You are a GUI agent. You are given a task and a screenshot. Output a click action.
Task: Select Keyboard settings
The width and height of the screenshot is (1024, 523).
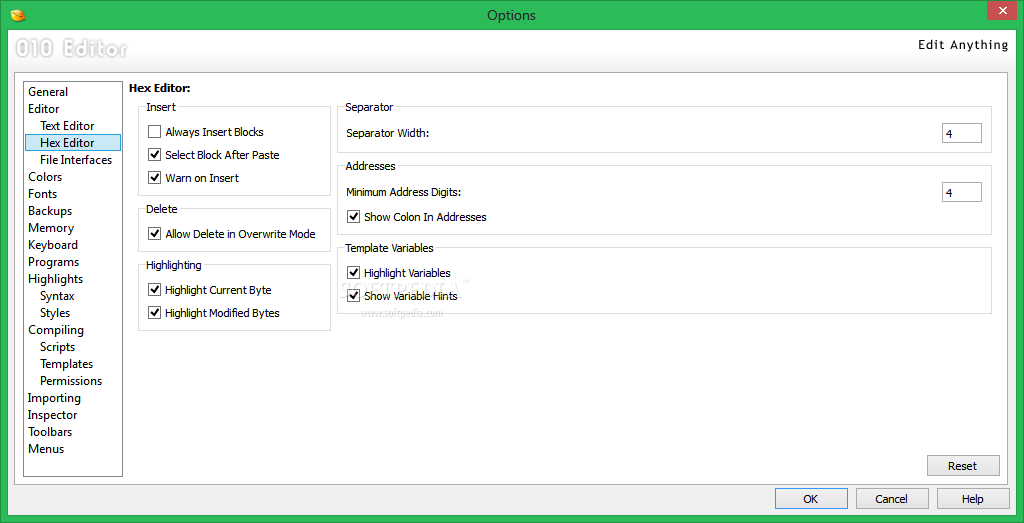pyautogui.click(x=53, y=245)
